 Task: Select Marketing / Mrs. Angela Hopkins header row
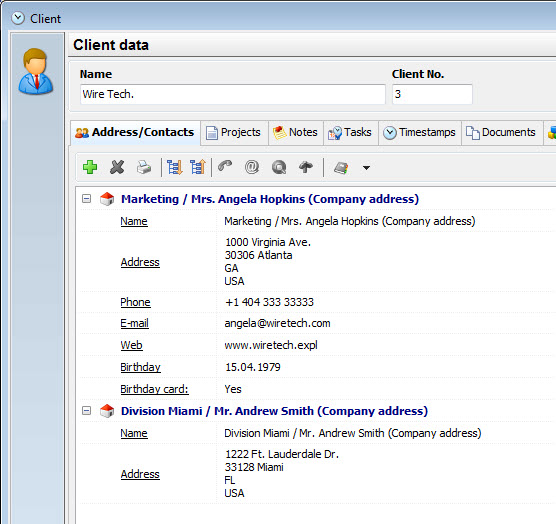point(270,199)
